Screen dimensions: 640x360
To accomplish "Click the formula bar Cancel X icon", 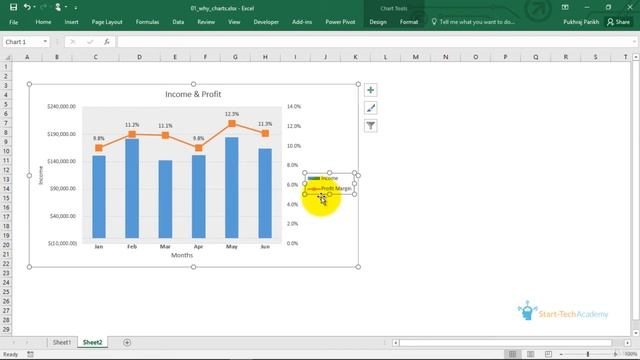I will coord(73,42).
